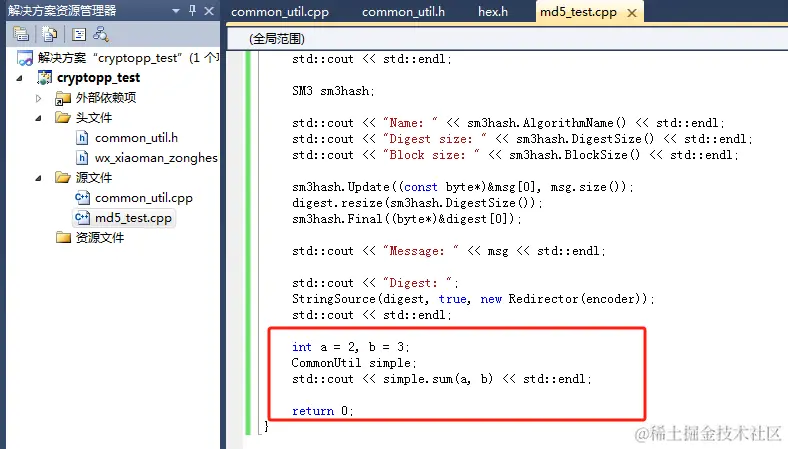Viewport: 788px width, 449px height.
Task: Click the "Block size: " string literal
Action: click(431, 155)
